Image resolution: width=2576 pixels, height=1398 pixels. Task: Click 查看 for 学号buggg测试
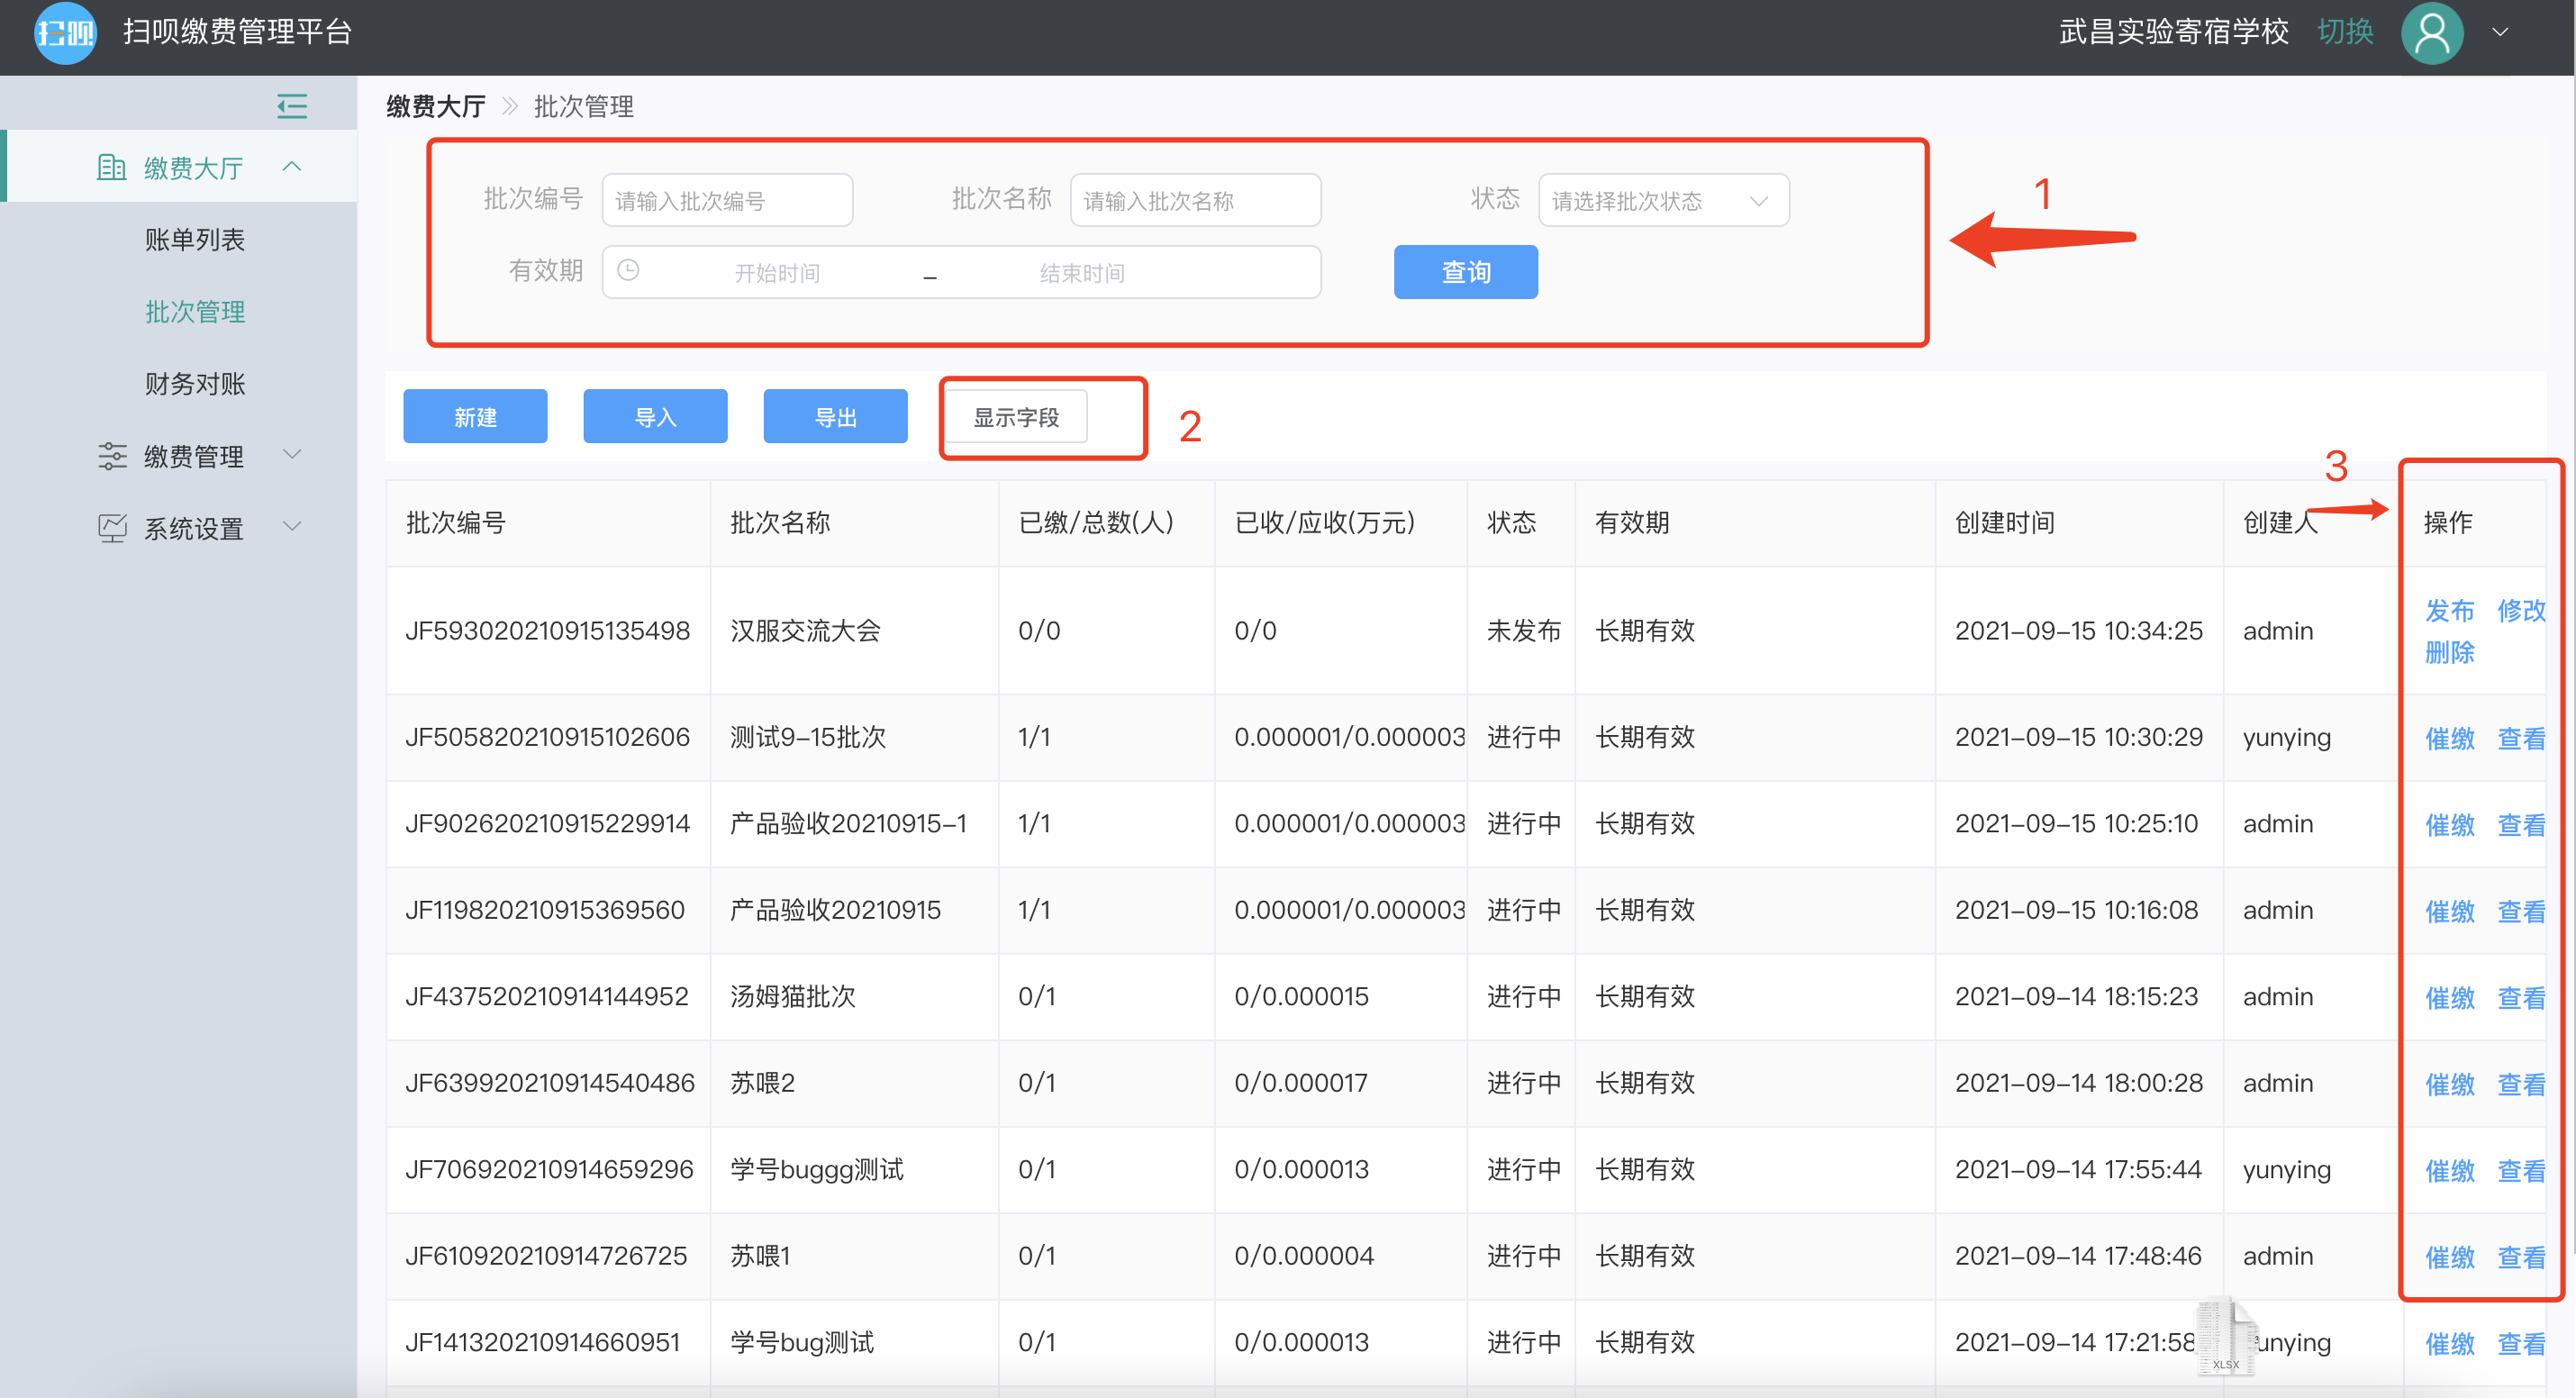[x=2522, y=1171]
